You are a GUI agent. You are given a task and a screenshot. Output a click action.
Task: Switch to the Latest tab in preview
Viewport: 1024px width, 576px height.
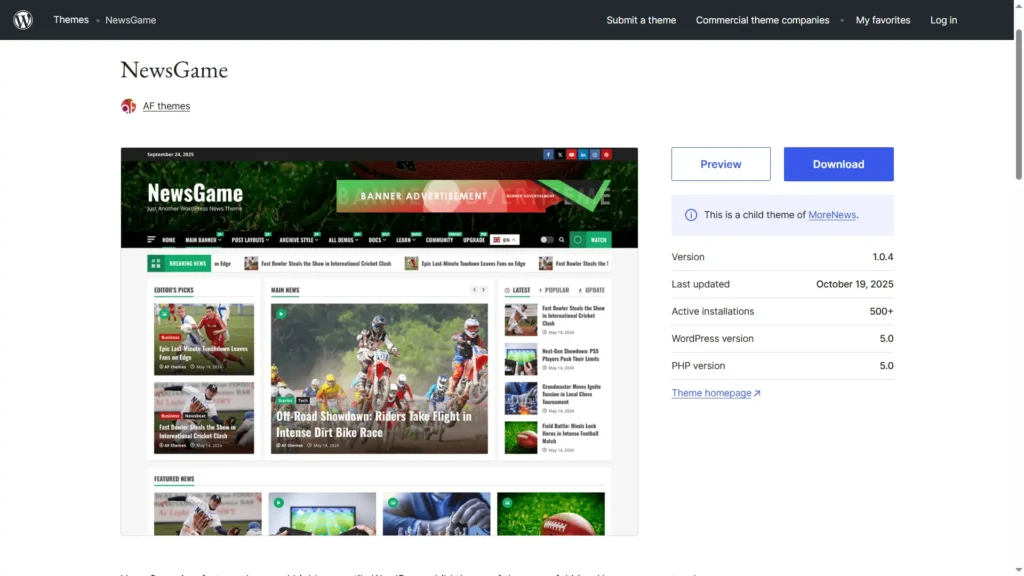[x=517, y=290]
